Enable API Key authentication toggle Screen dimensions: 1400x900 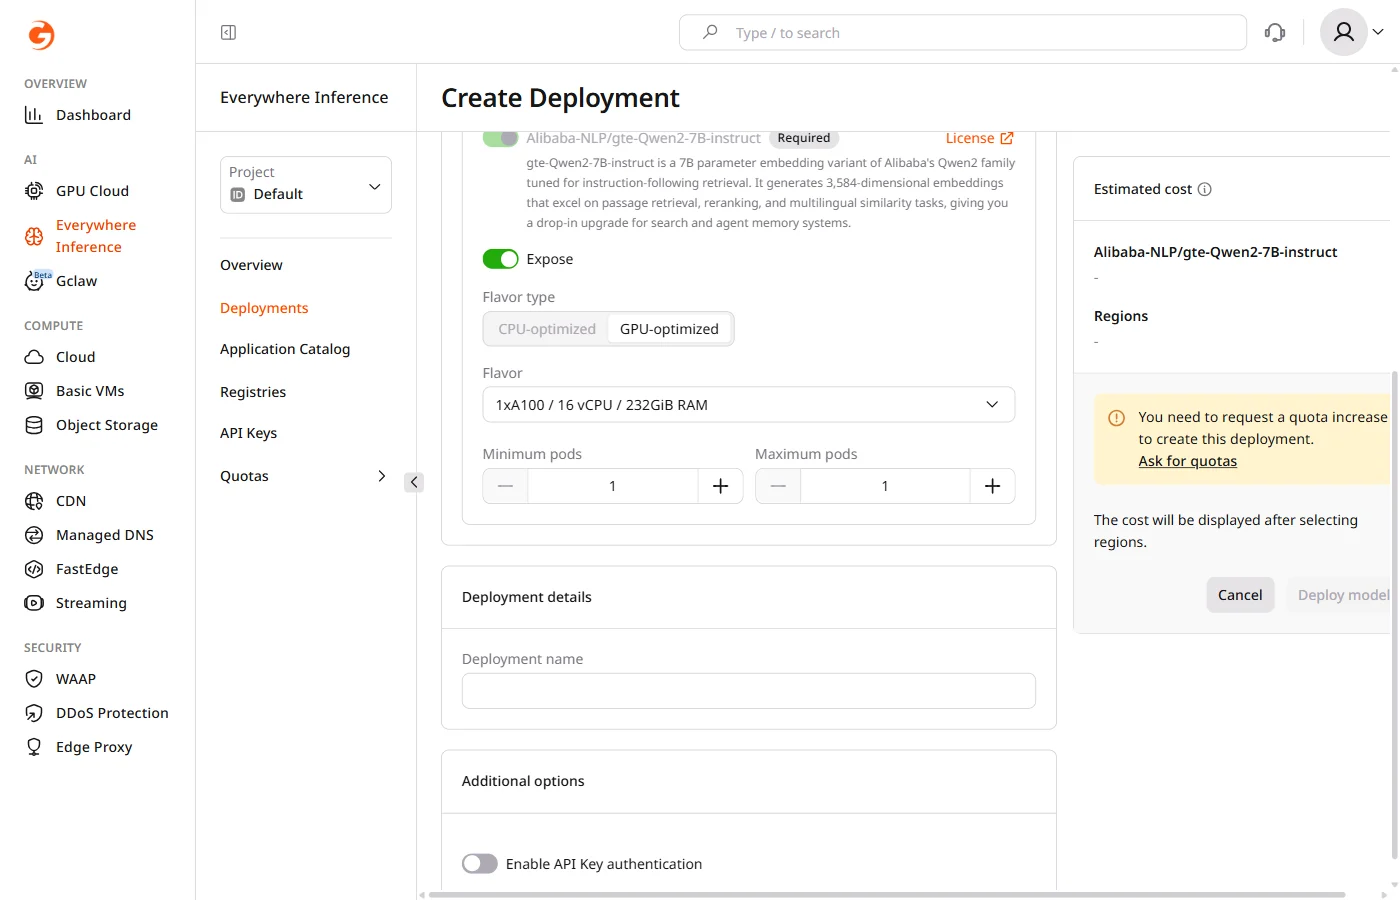tap(480, 863)
